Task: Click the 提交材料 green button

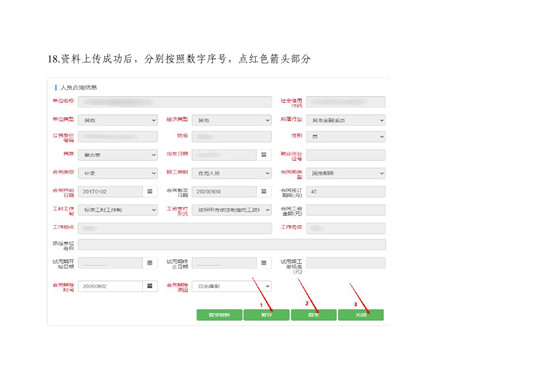Action: coord(219,315)
